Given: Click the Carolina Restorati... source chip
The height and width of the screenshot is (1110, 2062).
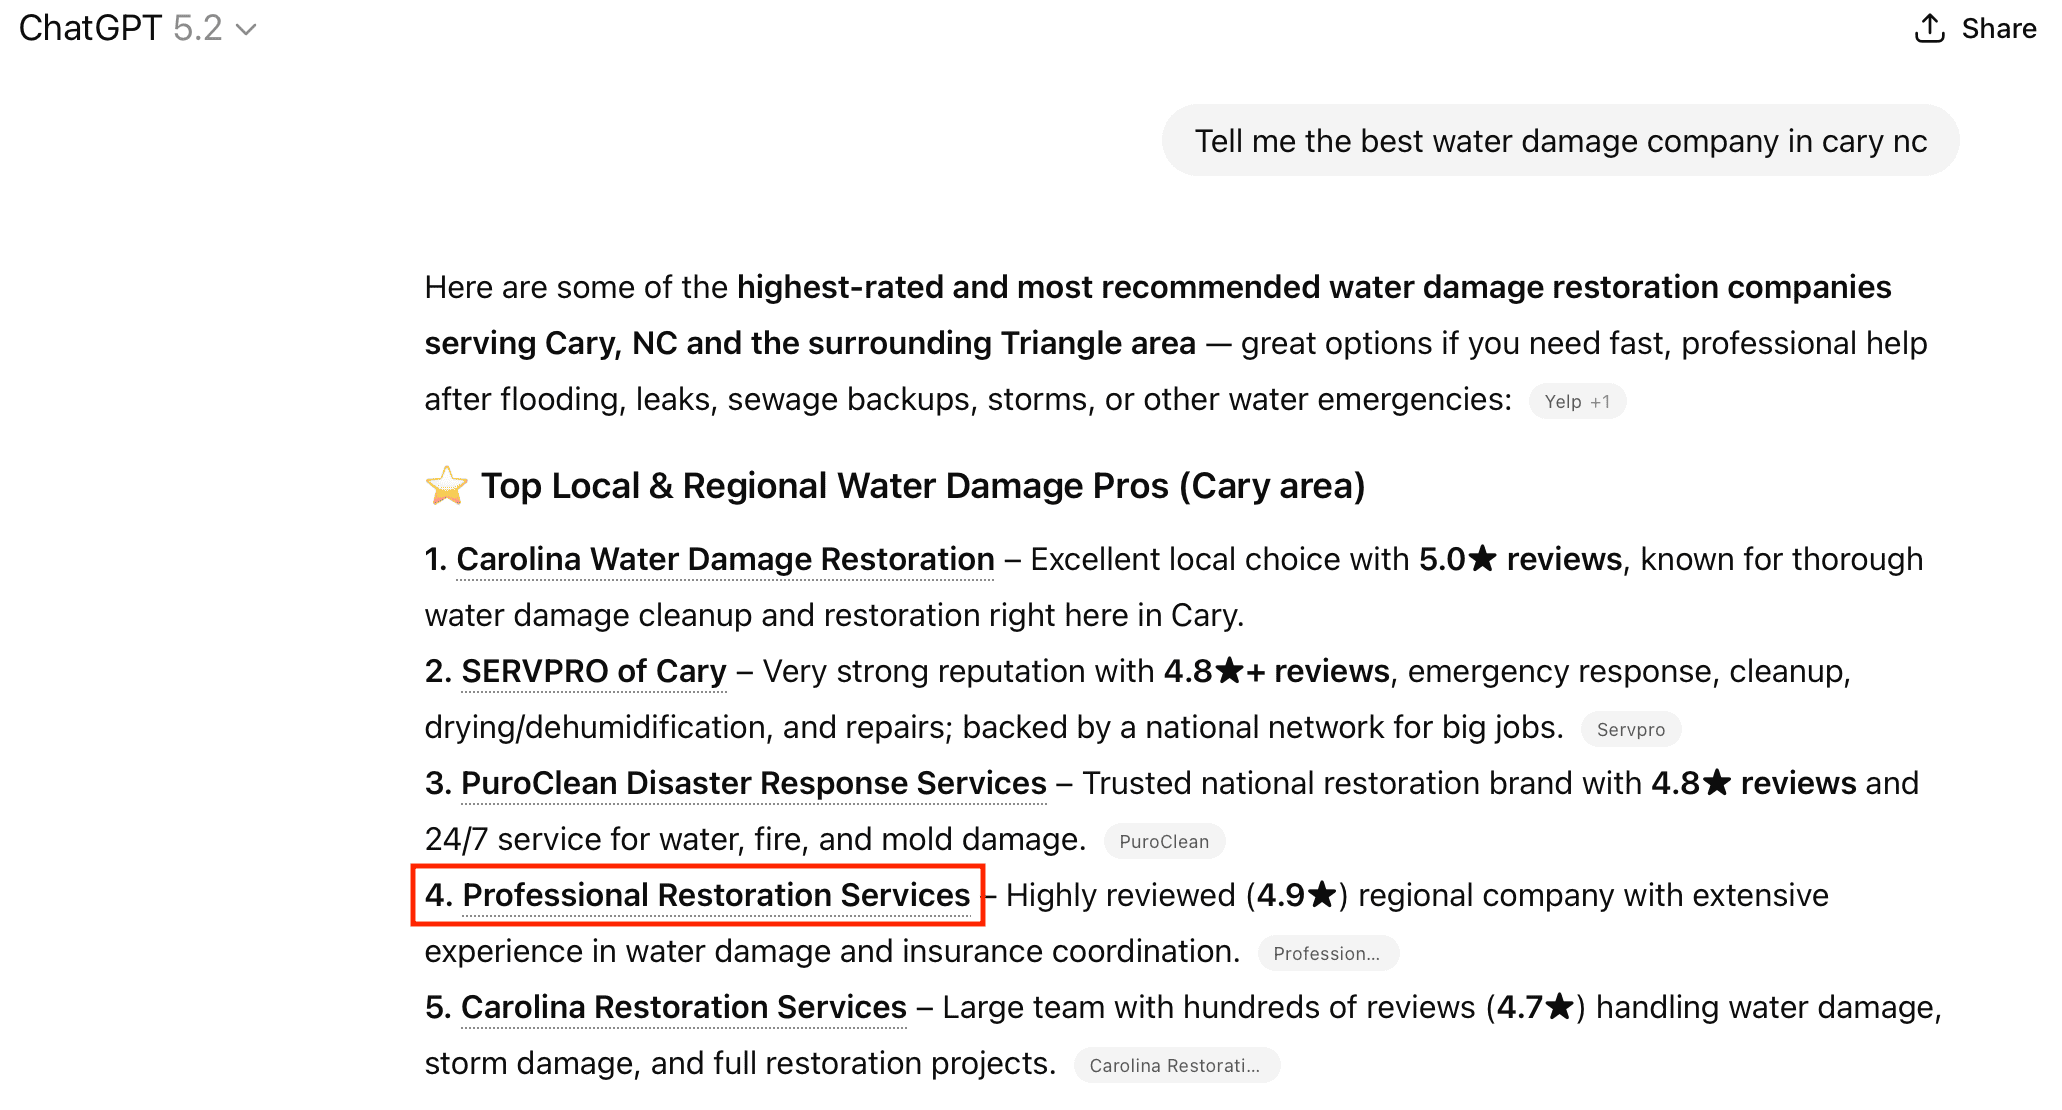Looking at the screenshot, I should [1175, 1066].
